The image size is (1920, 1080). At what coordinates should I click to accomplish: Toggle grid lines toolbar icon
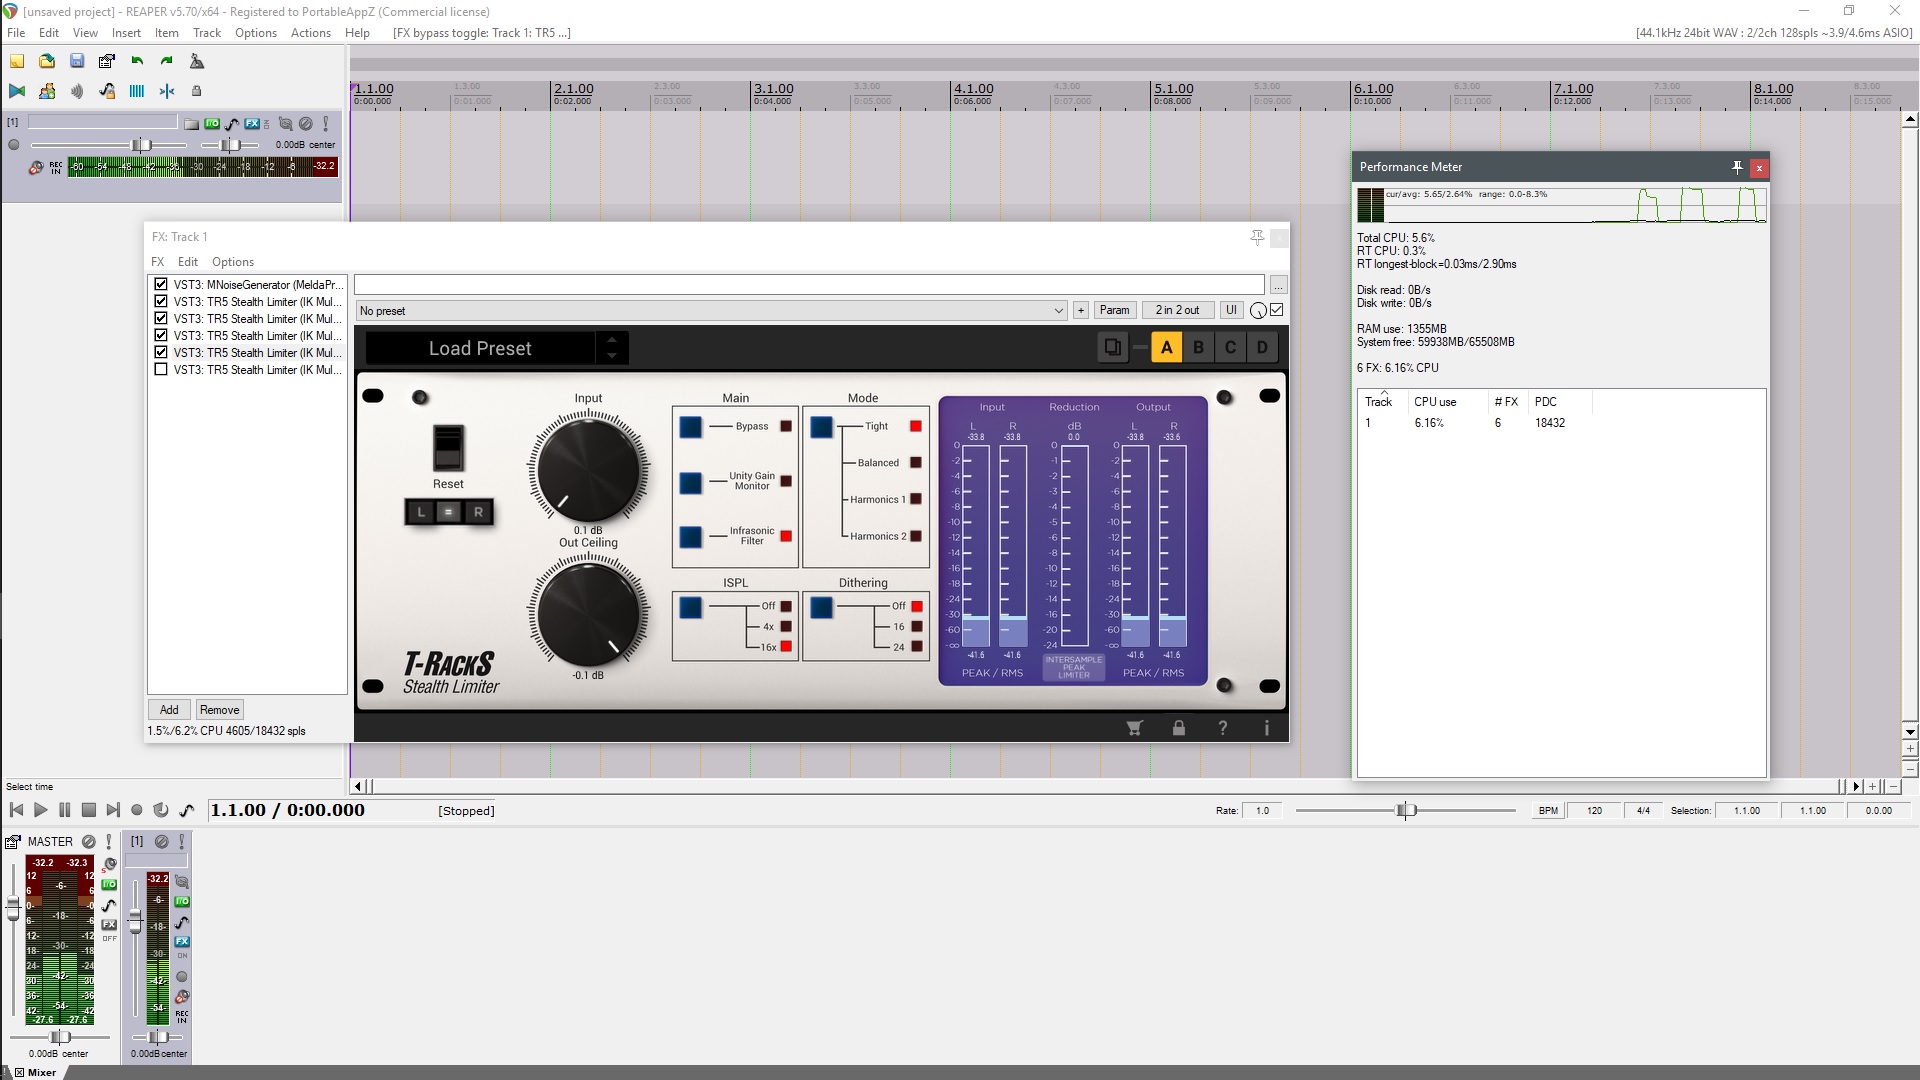137,91
